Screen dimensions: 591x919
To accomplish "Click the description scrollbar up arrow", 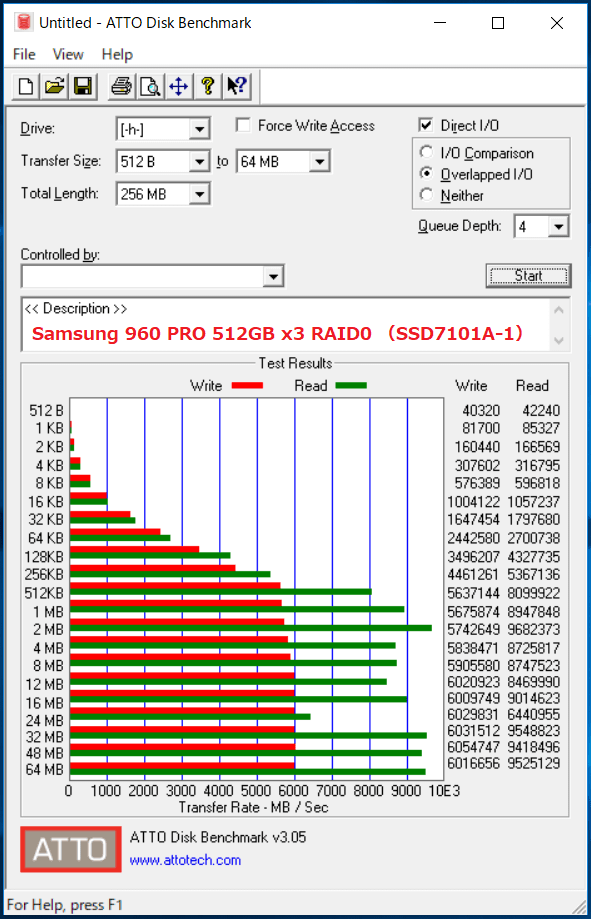I will tap(559, 309).
